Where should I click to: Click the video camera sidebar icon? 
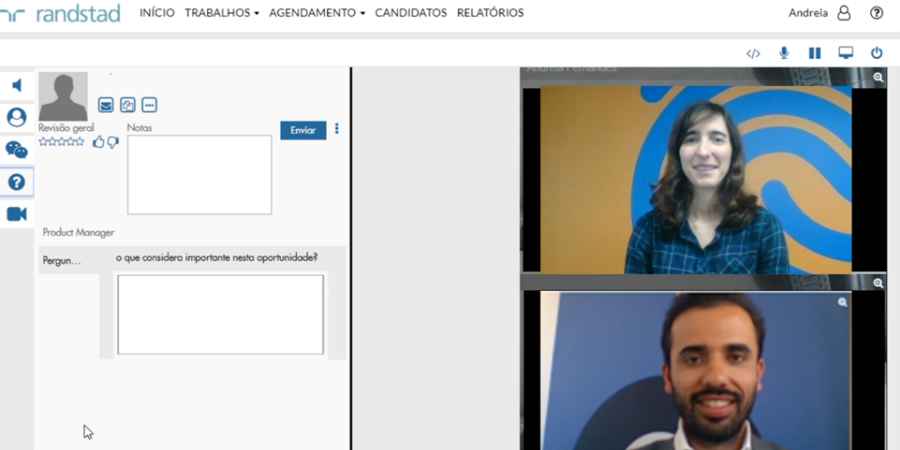[17, 214]
